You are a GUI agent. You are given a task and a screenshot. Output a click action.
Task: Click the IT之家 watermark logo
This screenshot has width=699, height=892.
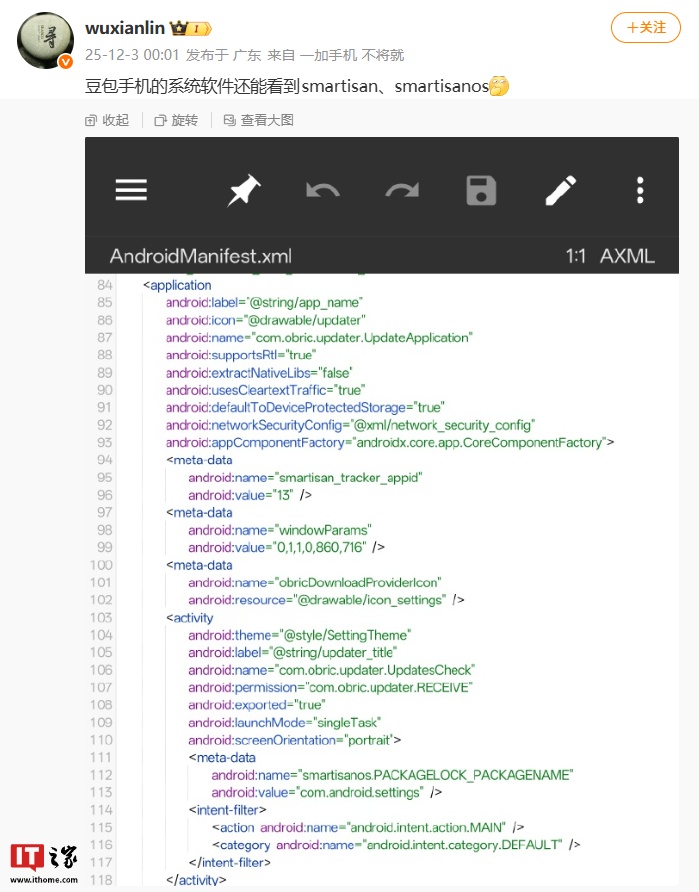pos(44,861)
